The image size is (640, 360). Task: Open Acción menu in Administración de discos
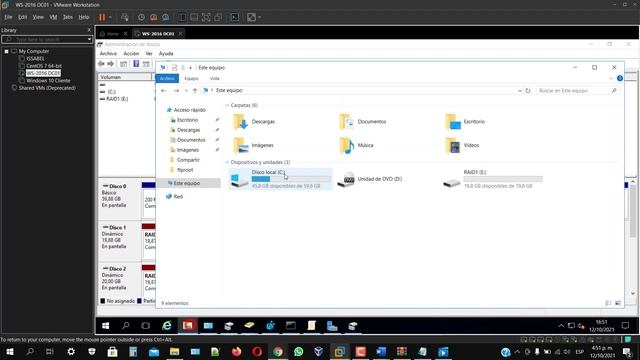pos(131,53)
